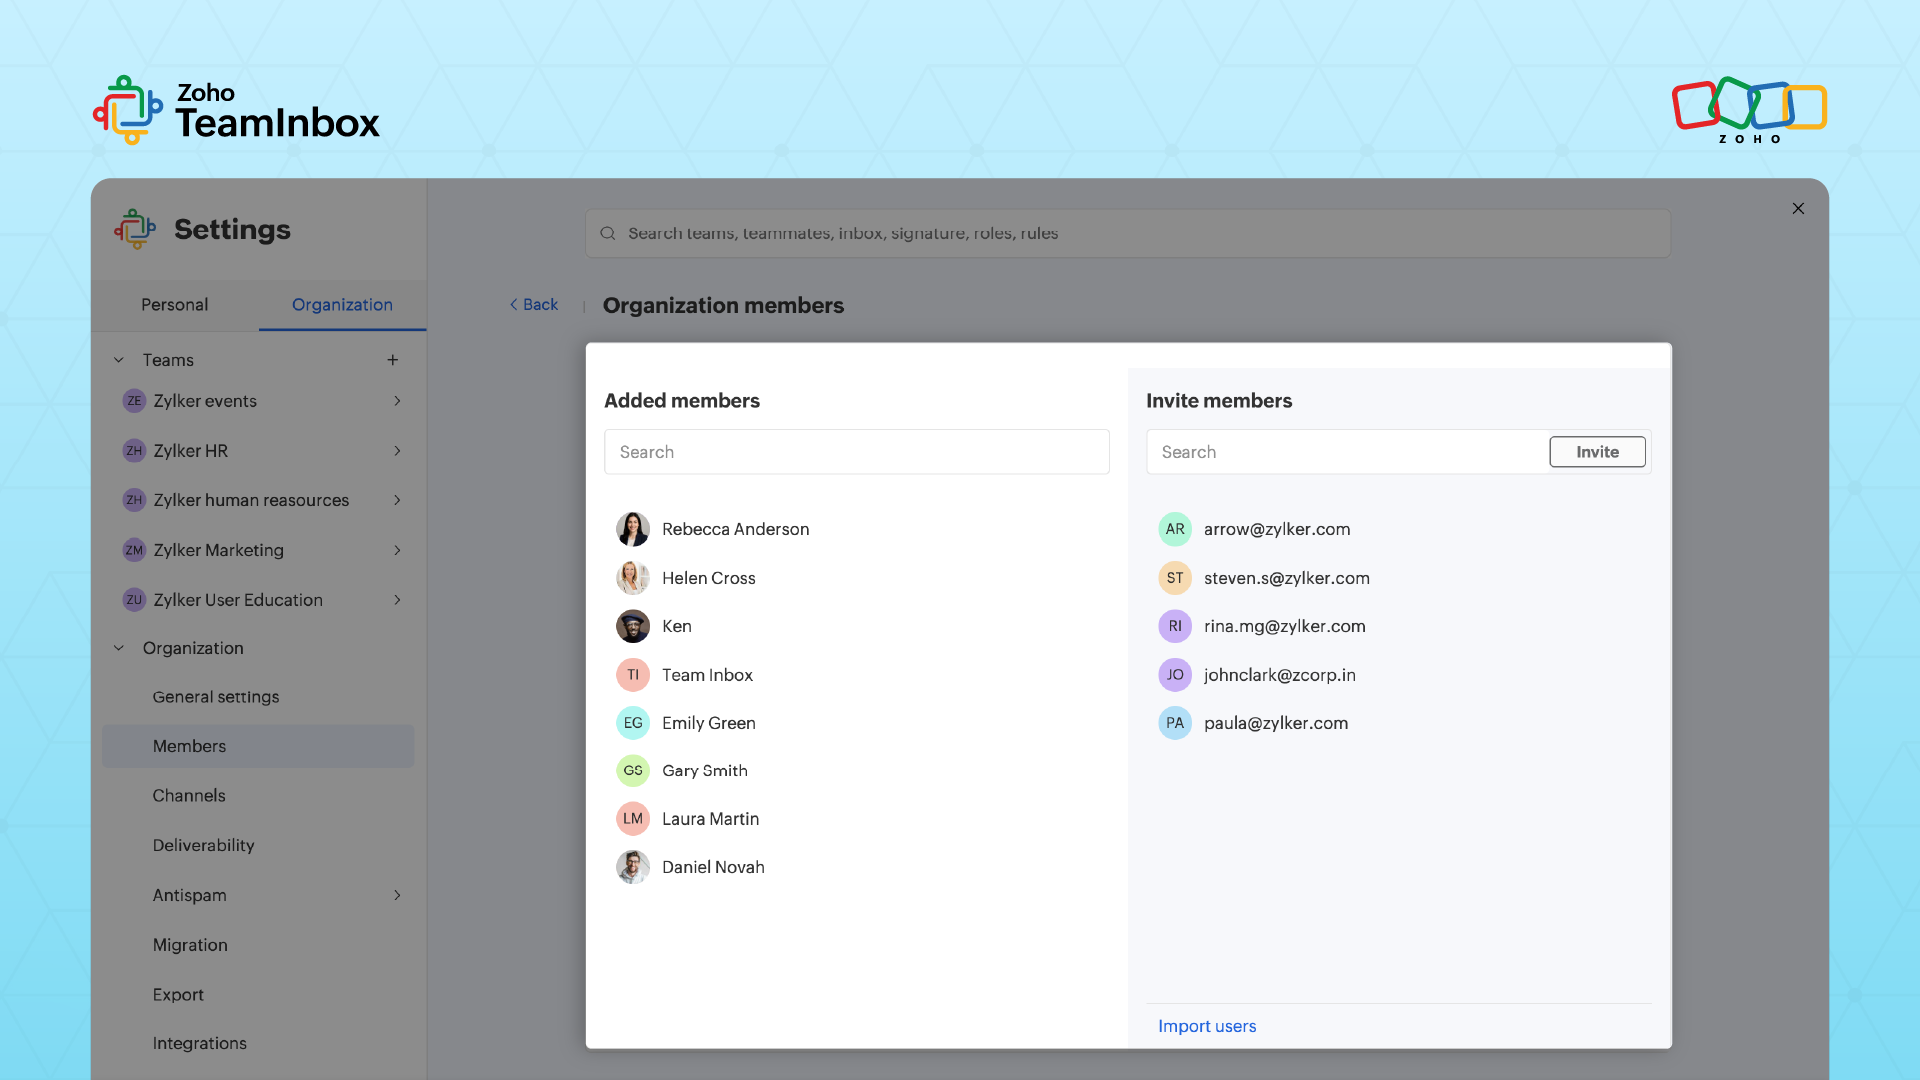The height and width of the screenshot is (1080, 1920).
Task: Click the Added members search field
Action: click(856, 452)
